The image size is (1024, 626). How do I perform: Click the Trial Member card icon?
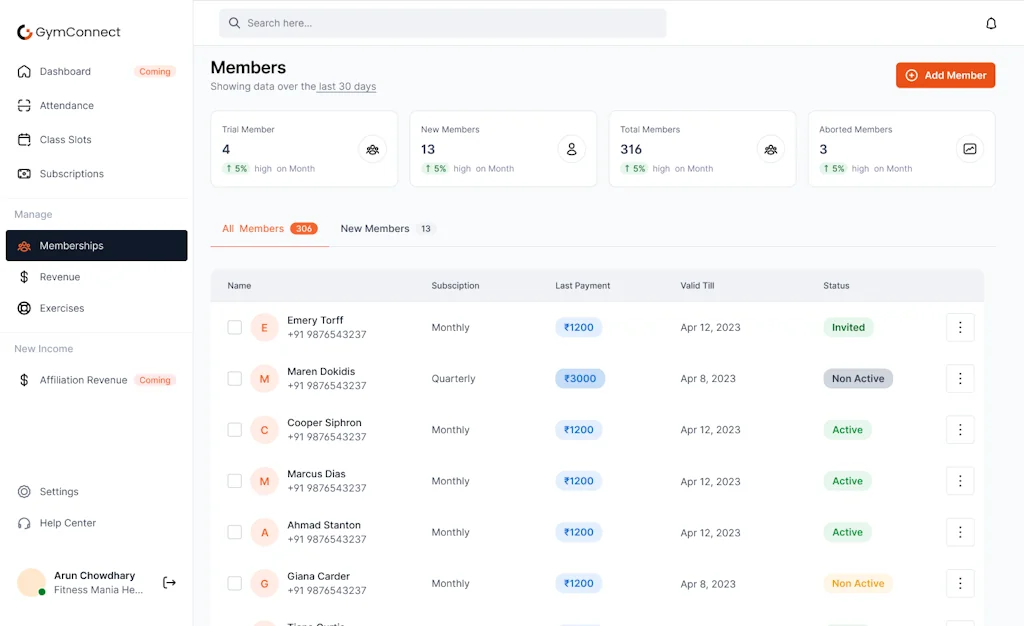pyautogui.click(x=372, y=149)
